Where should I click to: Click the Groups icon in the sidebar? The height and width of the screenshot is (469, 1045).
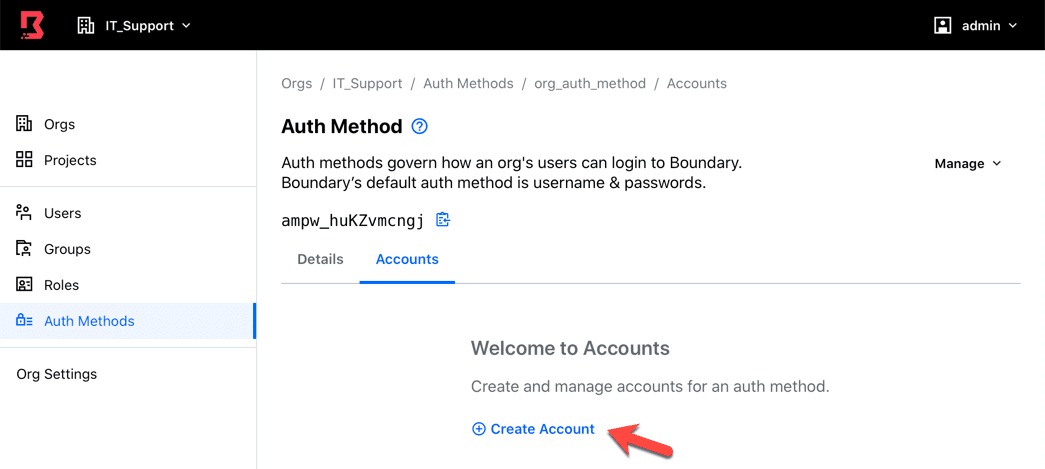coord(25,249)
